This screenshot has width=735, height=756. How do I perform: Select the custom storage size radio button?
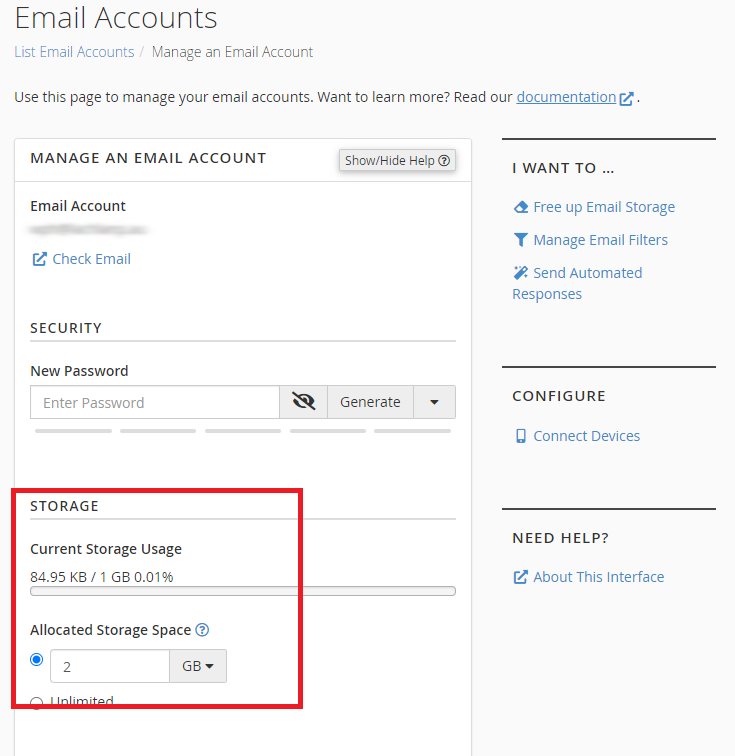[x=37, y=660]
